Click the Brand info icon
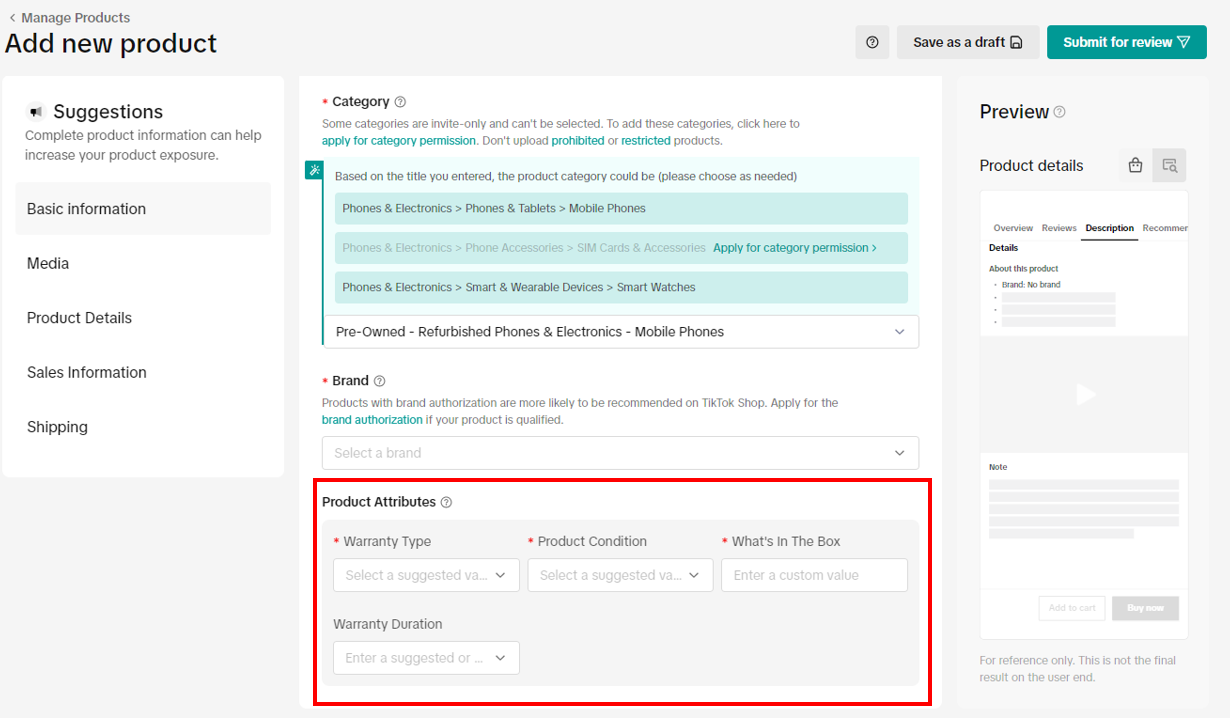The image size is (1230, 718). coord(379,381)
